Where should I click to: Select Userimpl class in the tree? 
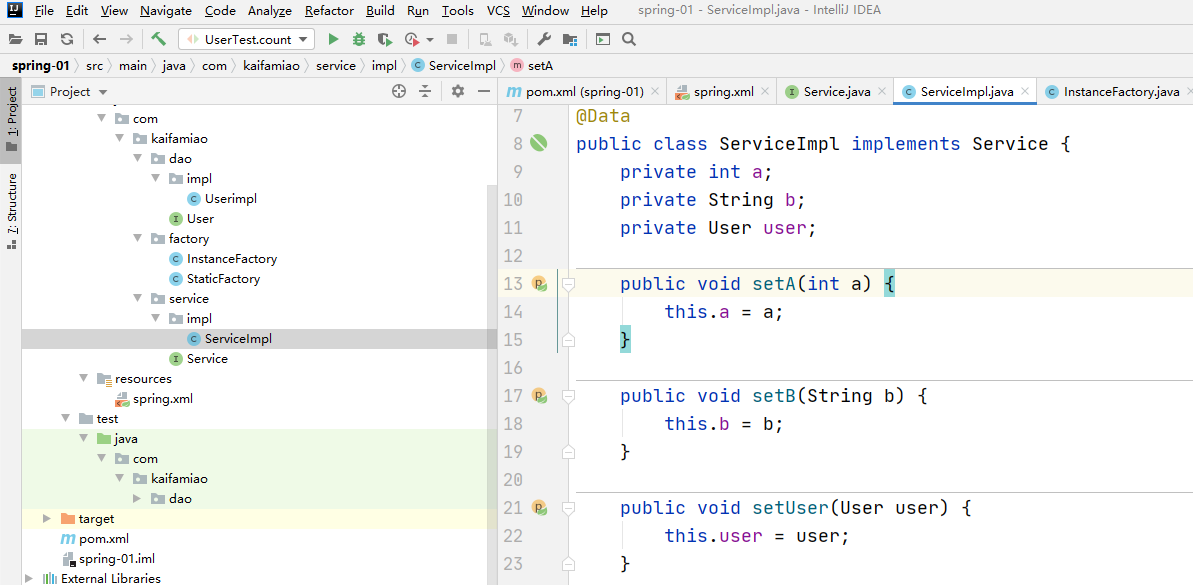231,199
